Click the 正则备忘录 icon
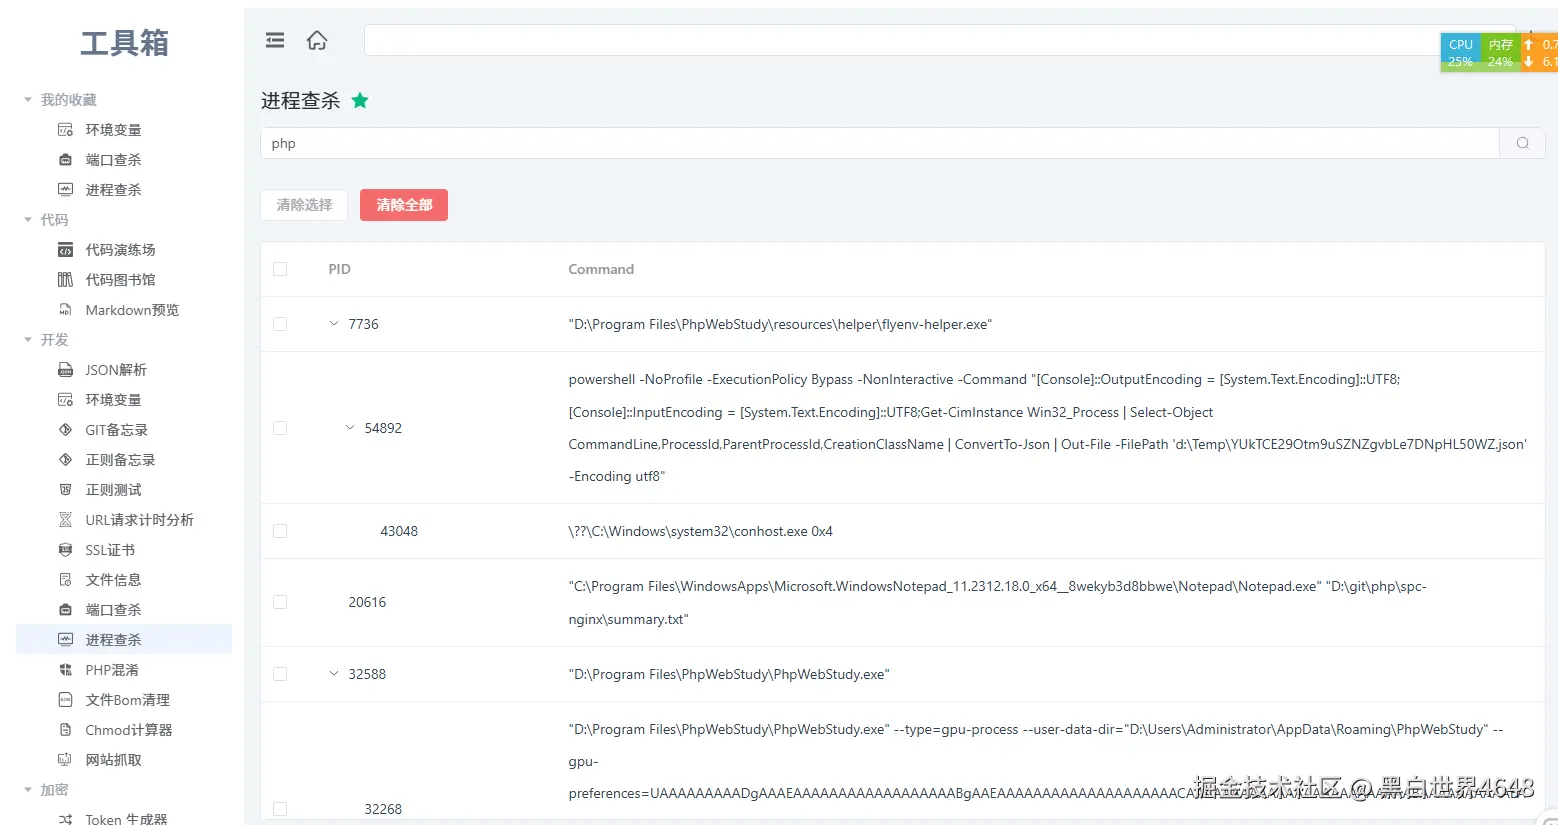The width and height of the screenshot is (1558, 825). click(x=65, y=460)
